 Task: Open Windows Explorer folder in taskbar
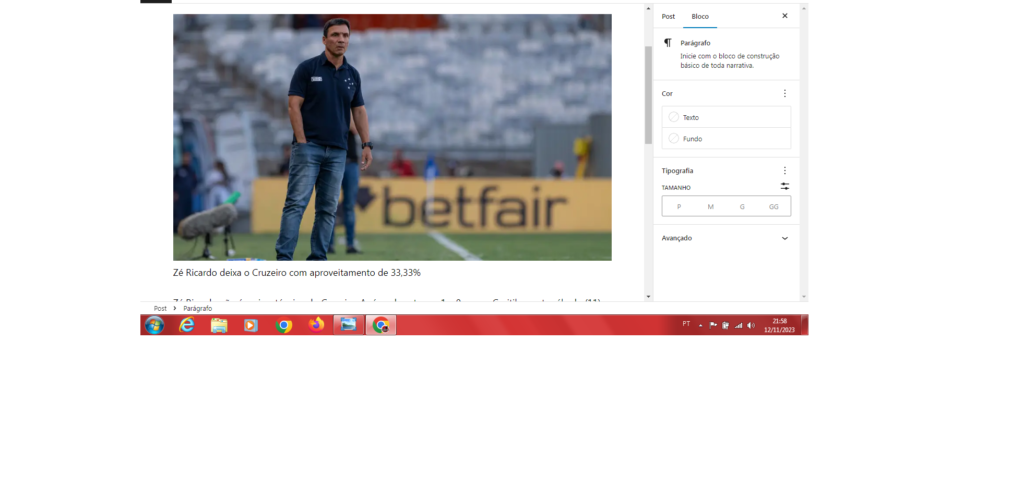[219, 325]
